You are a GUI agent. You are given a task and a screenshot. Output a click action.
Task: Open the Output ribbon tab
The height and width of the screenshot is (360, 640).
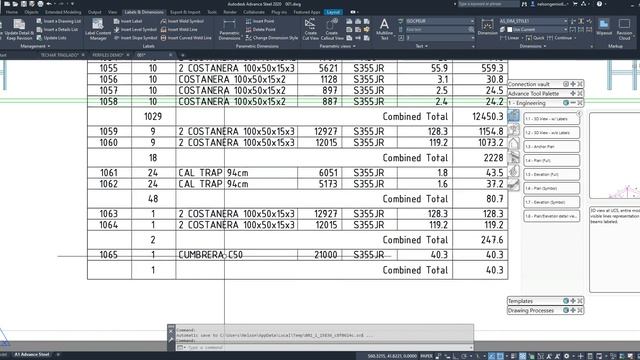click(94, 12)
